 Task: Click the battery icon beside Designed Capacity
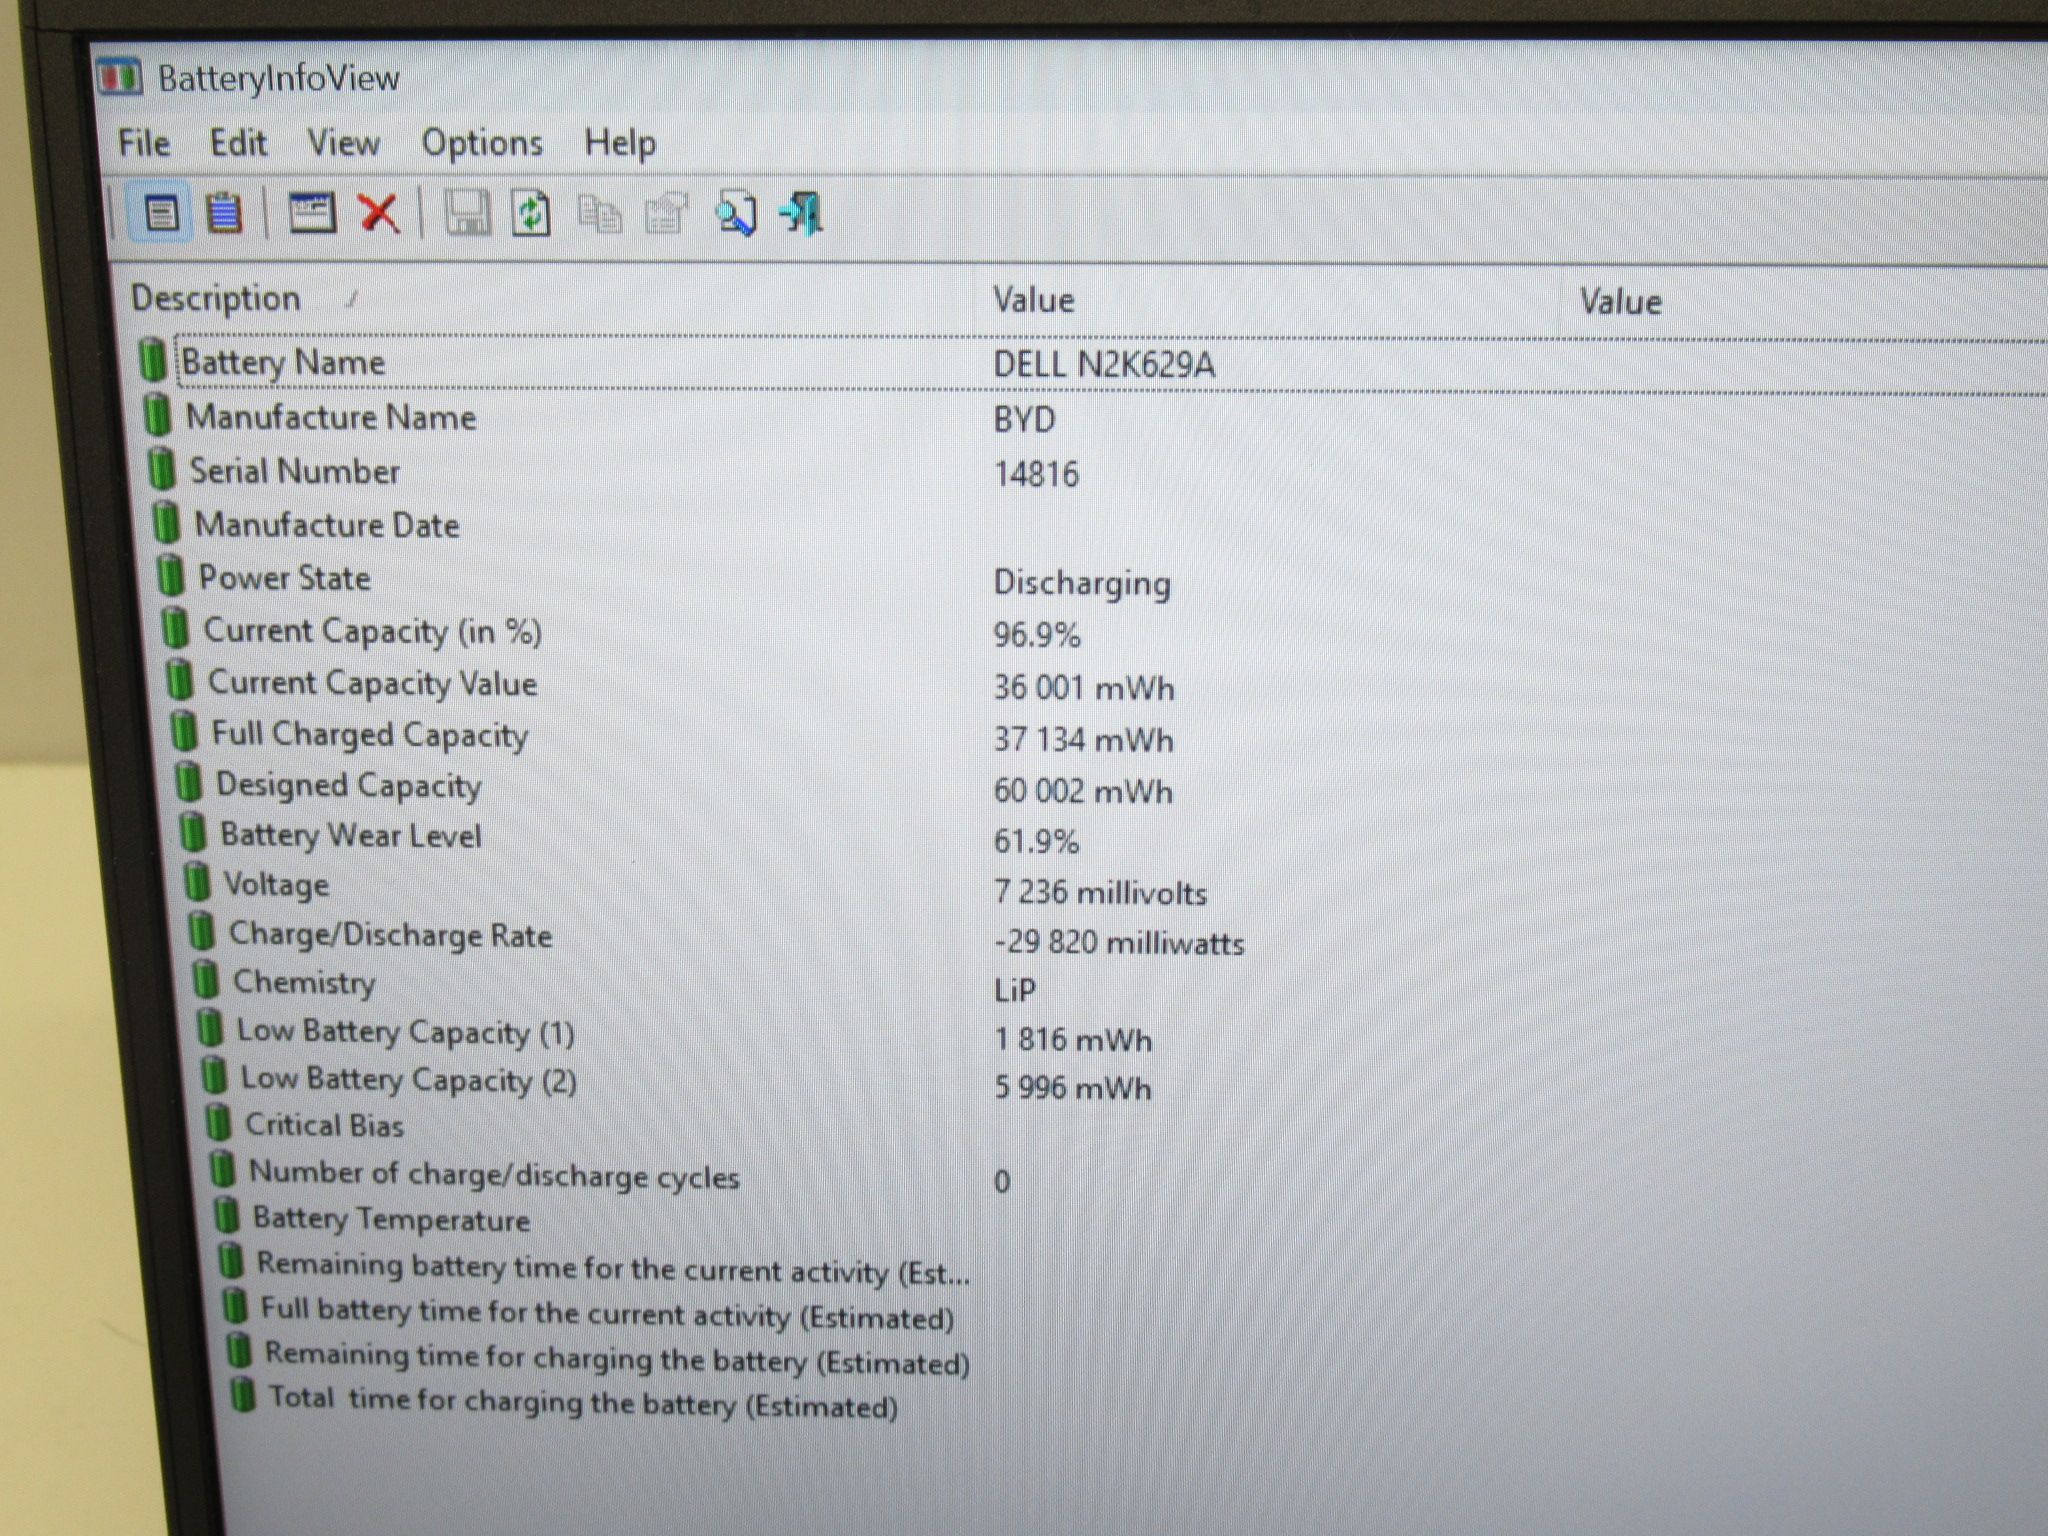[187, 782]
